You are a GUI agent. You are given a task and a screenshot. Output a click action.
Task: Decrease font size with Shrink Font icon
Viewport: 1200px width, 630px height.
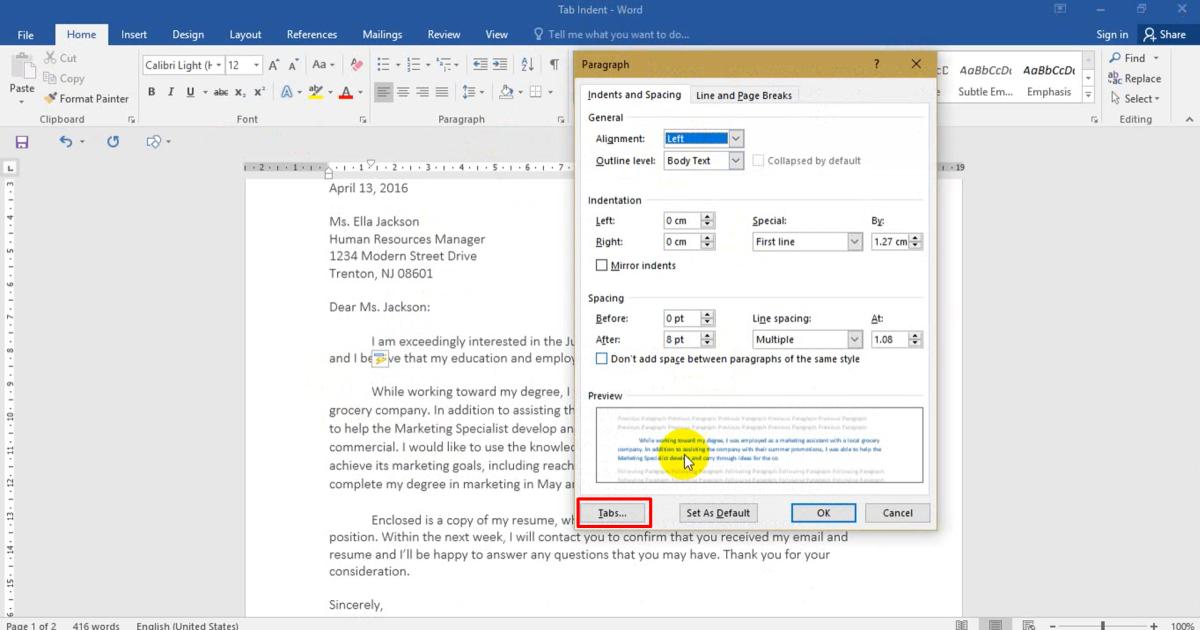tap(295, 65)
